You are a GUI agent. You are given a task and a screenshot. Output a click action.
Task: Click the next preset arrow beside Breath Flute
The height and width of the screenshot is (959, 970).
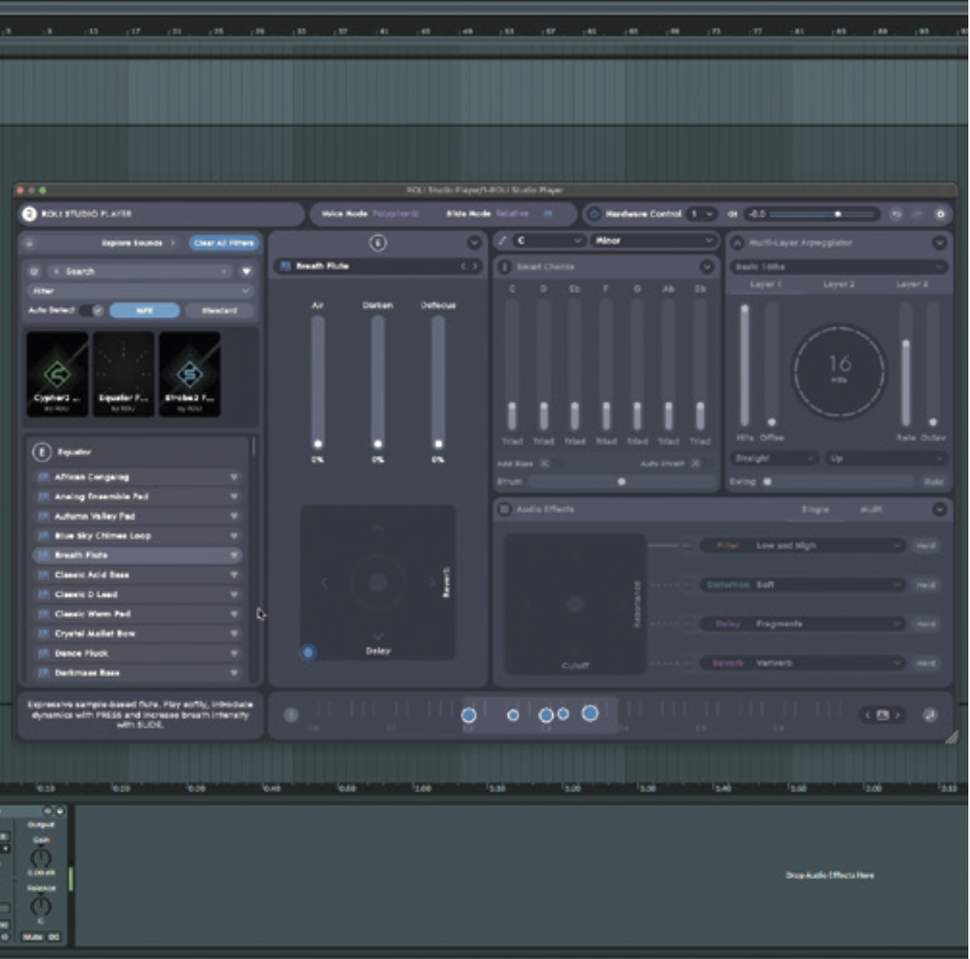475,267
